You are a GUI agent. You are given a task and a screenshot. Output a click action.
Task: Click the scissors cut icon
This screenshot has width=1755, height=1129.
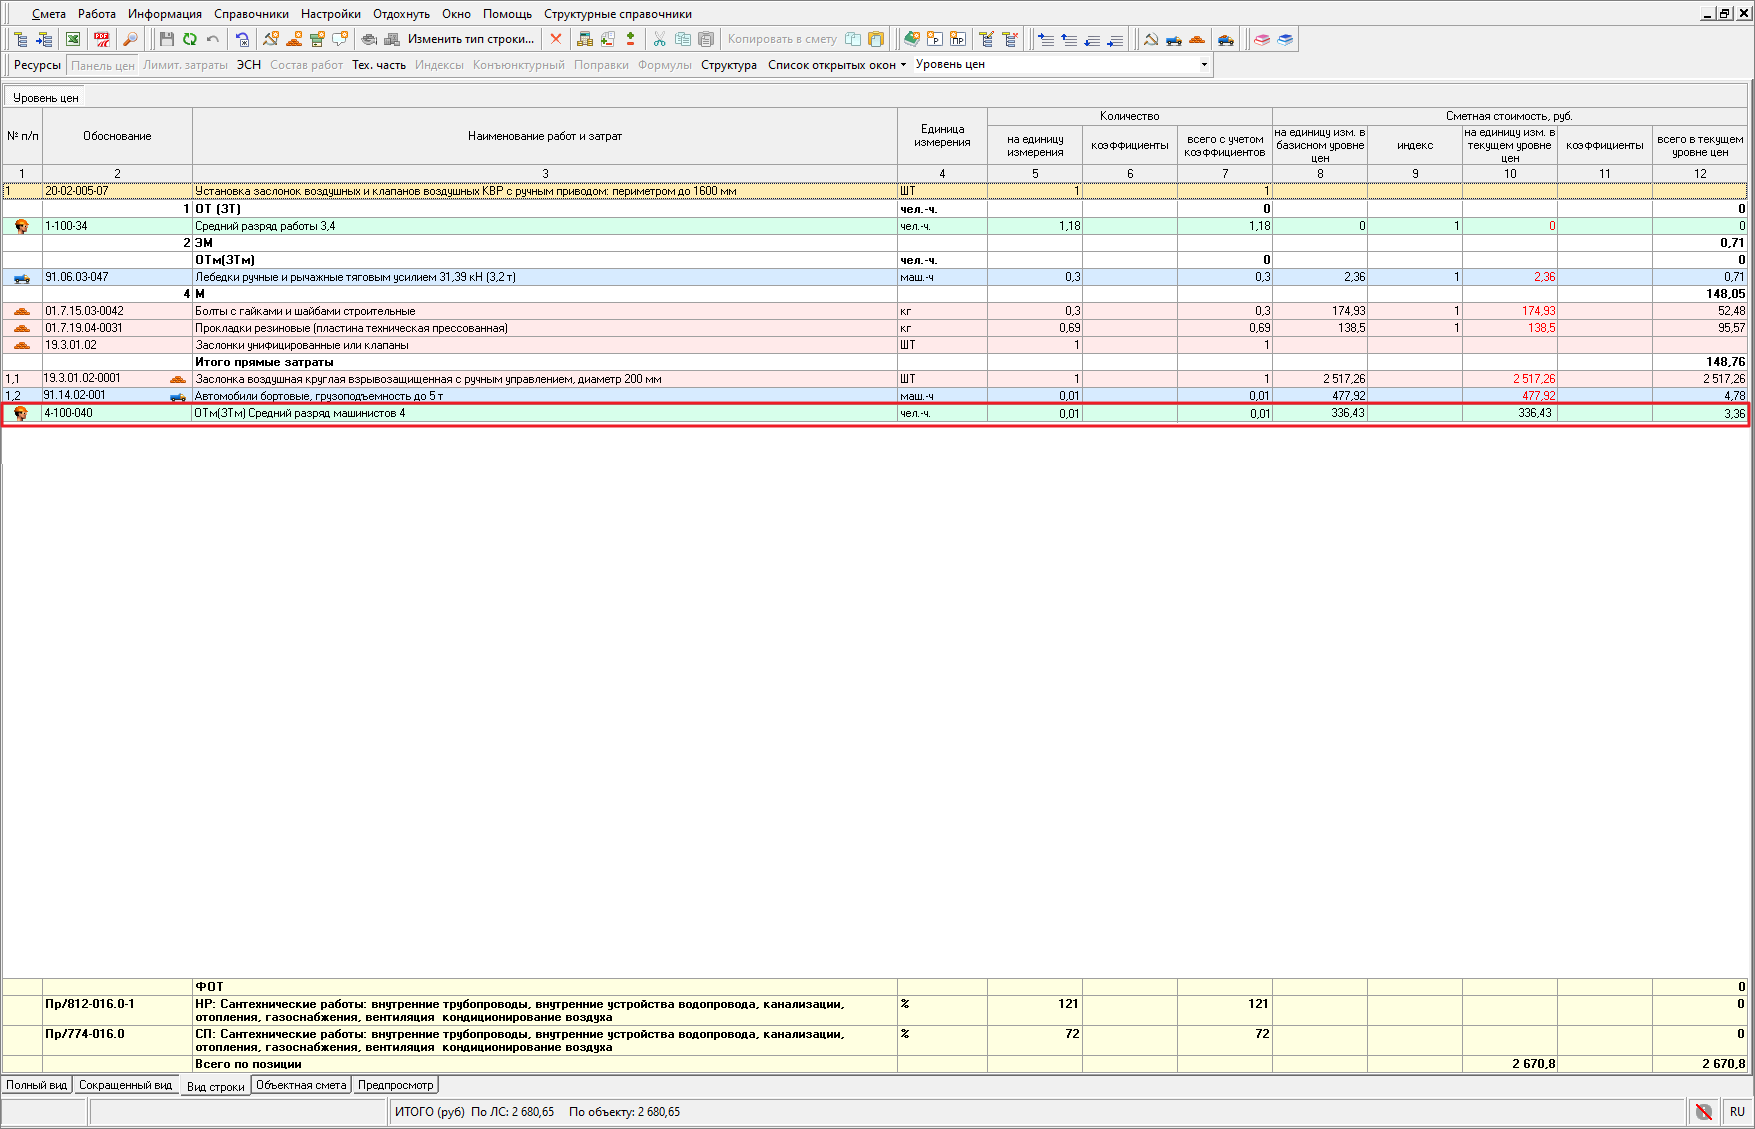tap(659, 39)
